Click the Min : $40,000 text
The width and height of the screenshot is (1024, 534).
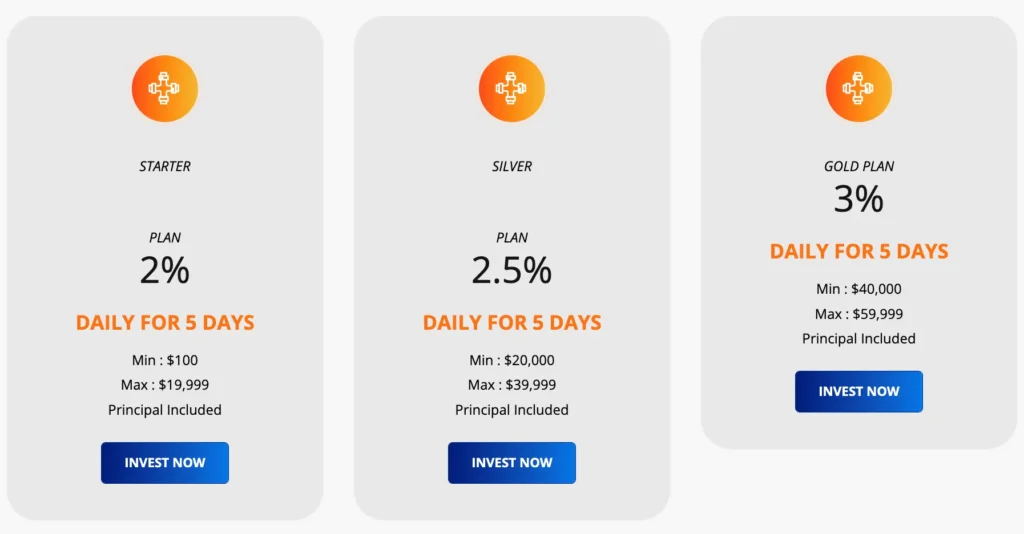859,289
